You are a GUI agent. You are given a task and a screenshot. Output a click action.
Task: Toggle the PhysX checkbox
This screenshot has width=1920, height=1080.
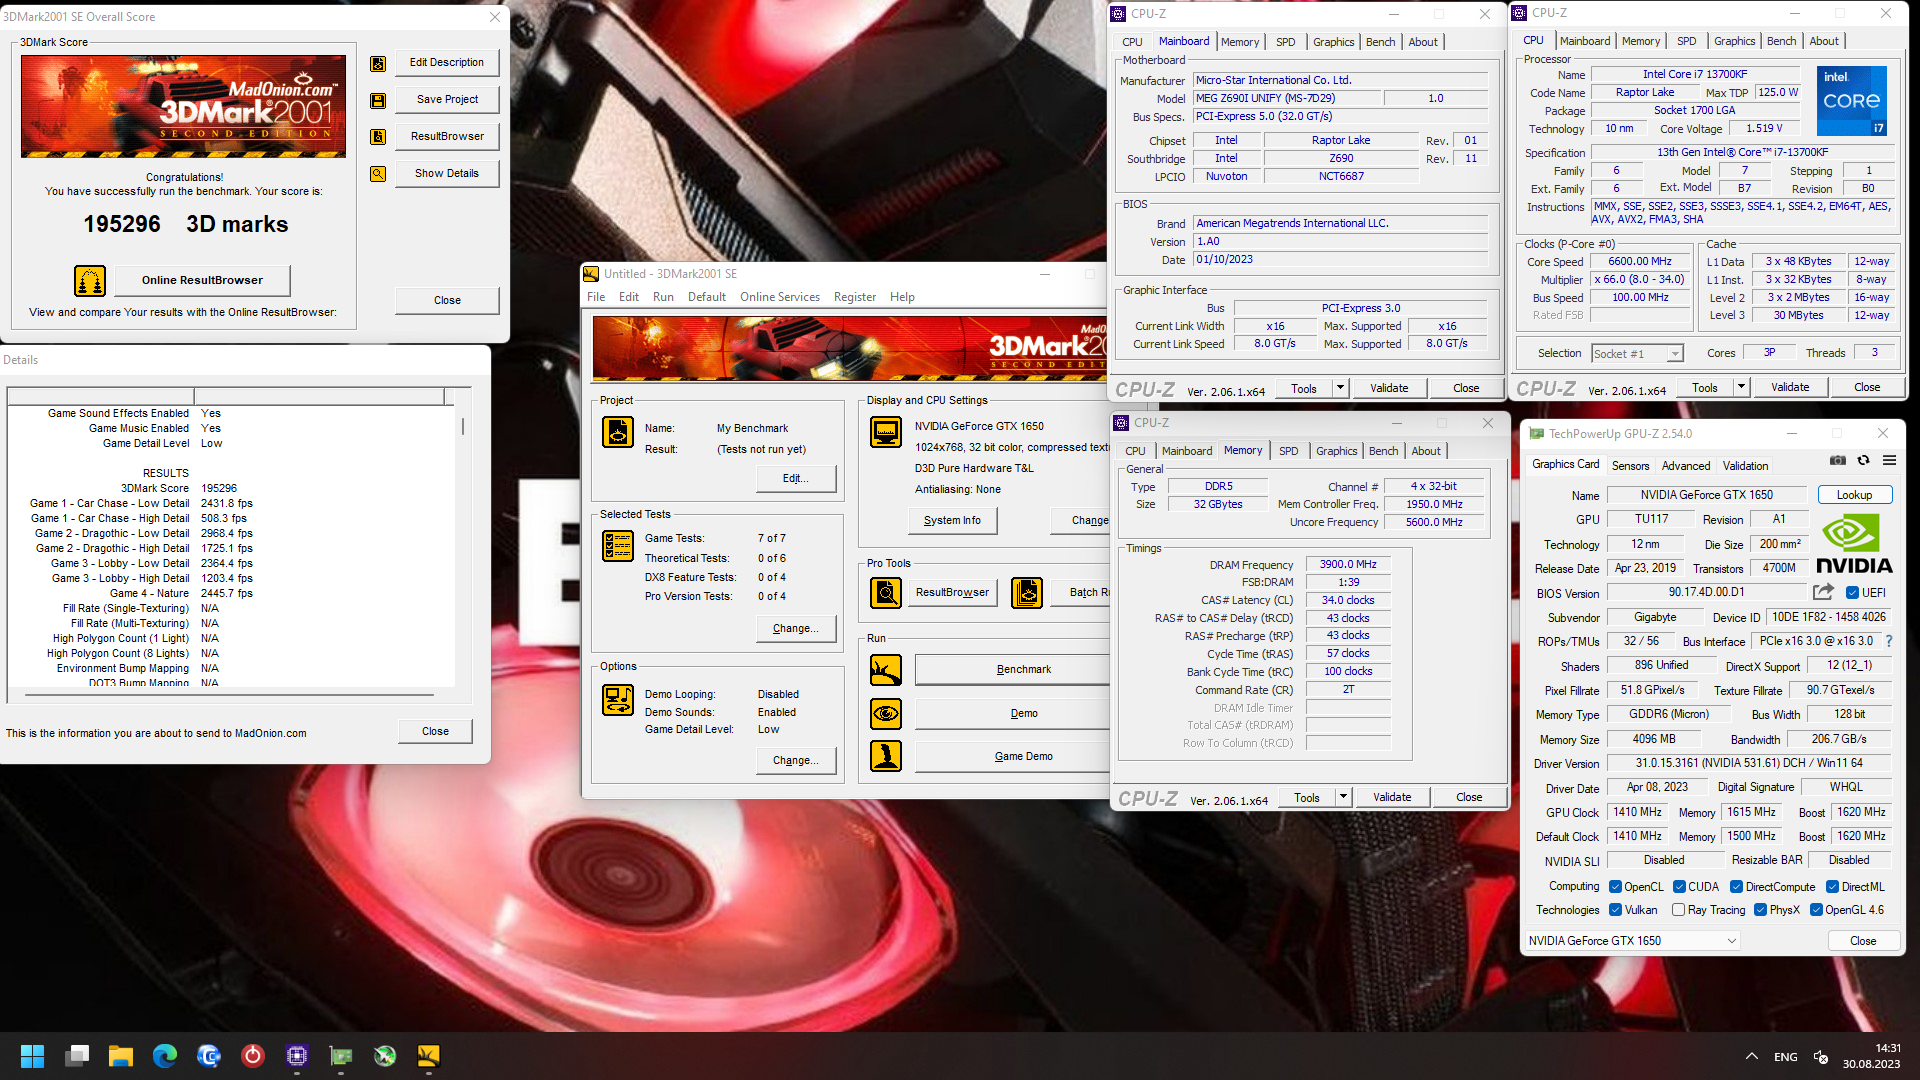click(x=1761, y=910)
